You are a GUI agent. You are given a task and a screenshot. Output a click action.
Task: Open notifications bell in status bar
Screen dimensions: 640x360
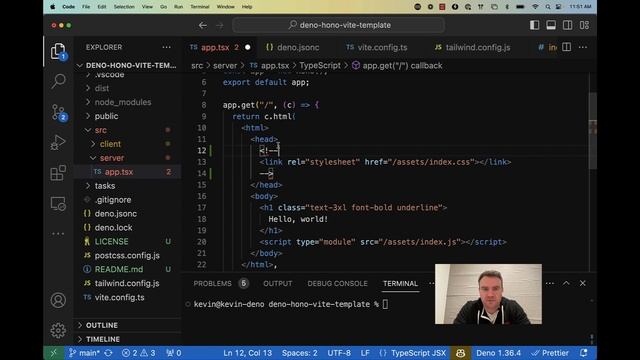[584, 353]
